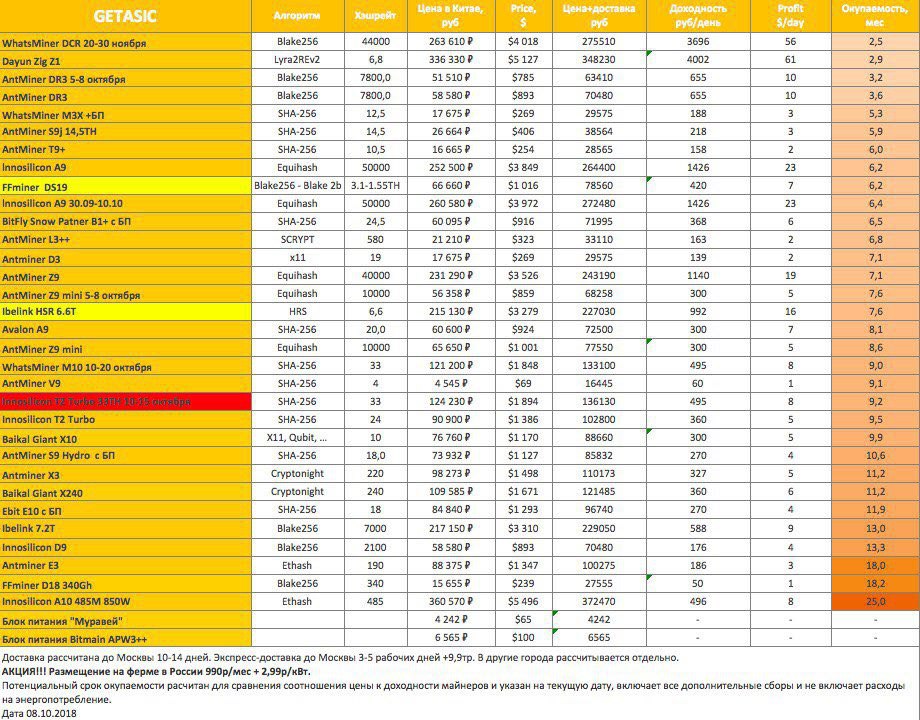Select 'BitFly Snow Patner B1+ с БП' cell
The width and height of the screenshot is (920, 720).
(126, 222)
